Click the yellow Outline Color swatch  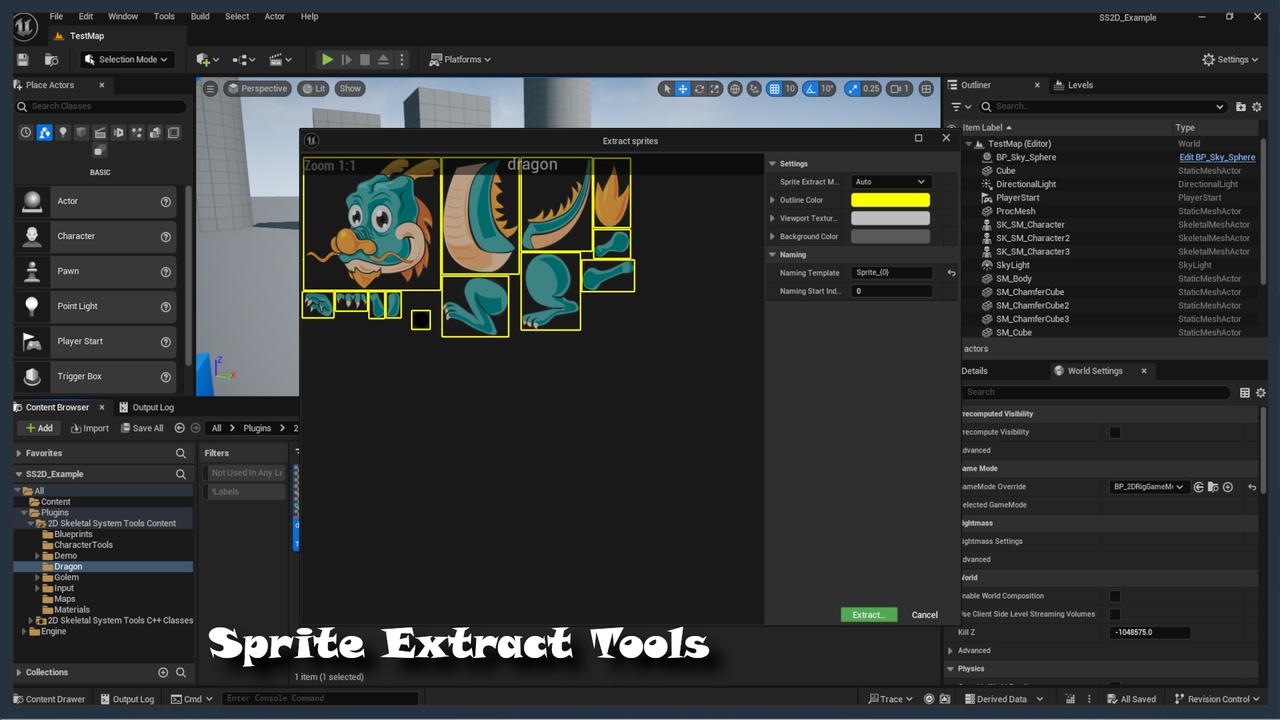coord(890,200)
